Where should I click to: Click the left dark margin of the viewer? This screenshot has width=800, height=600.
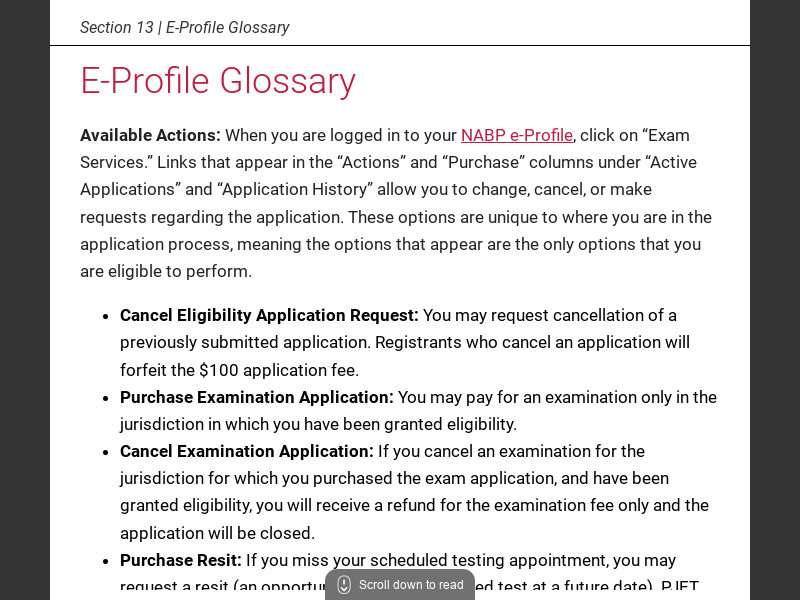(24, 300)
